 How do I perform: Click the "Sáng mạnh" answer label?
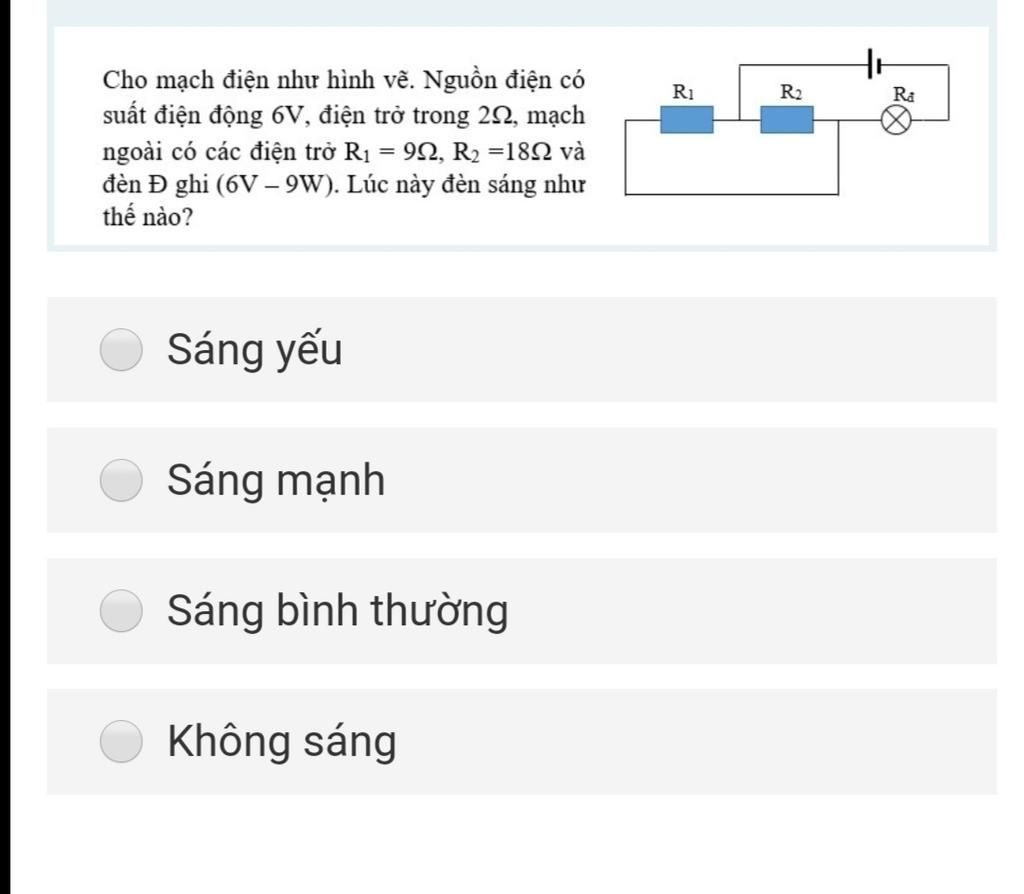(276, 481)
